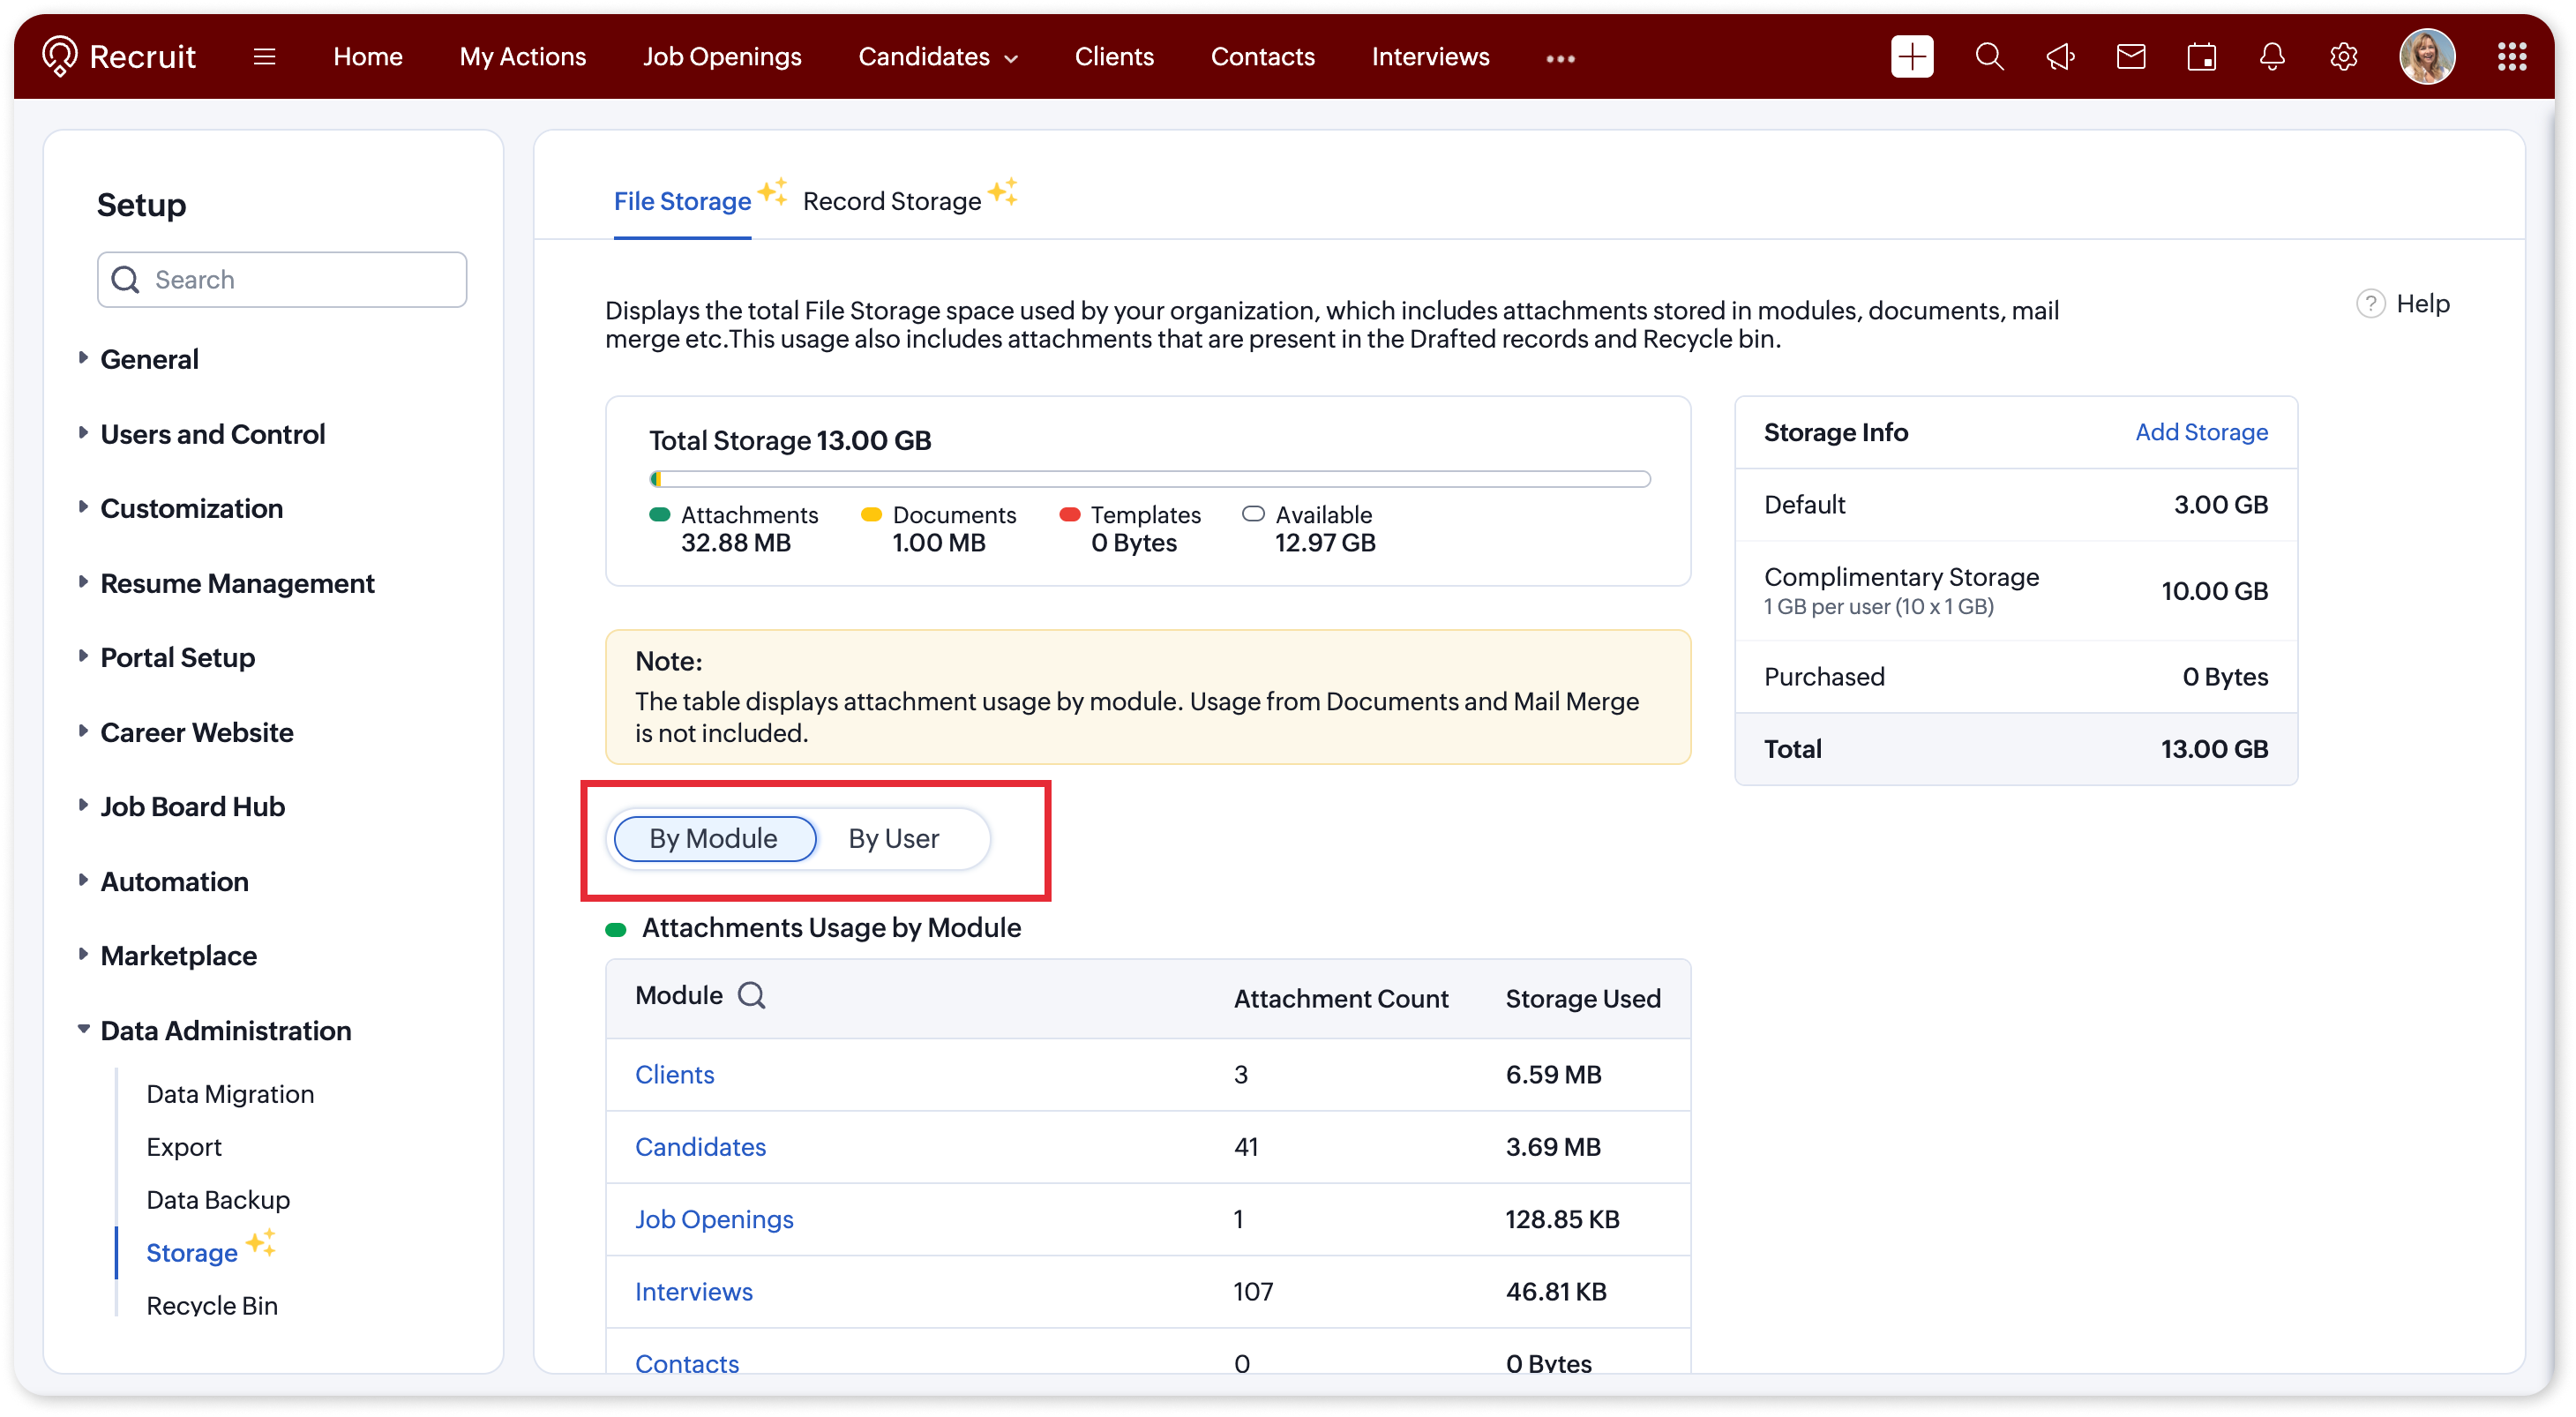Click the Add Storage link
Viewport: 2576px width, 1417px height.
pyautogui.click(x=2201, y=432)
